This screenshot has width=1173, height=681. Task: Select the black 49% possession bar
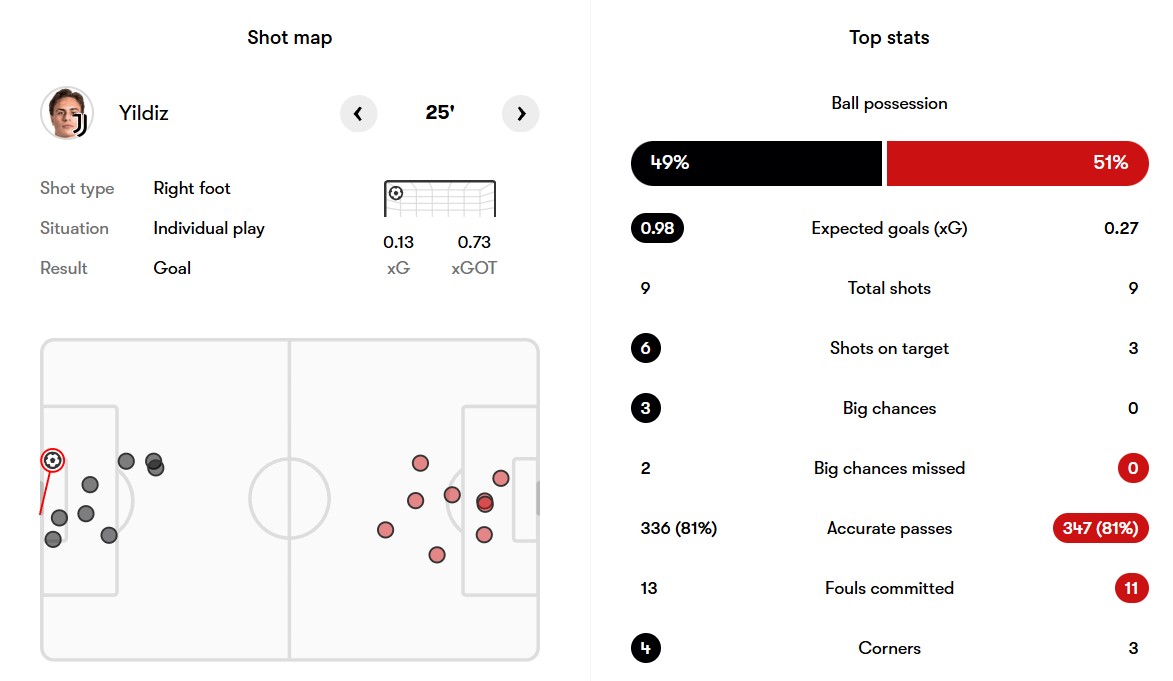756,163
